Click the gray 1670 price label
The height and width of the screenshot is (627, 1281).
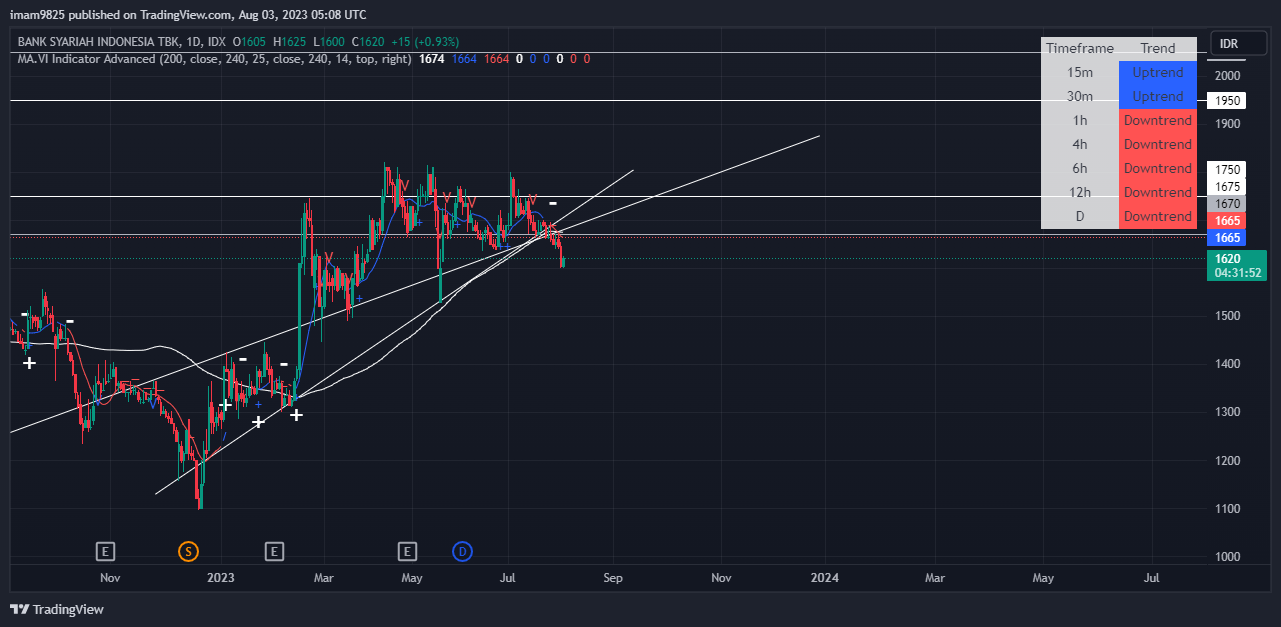pos(1226,204)
